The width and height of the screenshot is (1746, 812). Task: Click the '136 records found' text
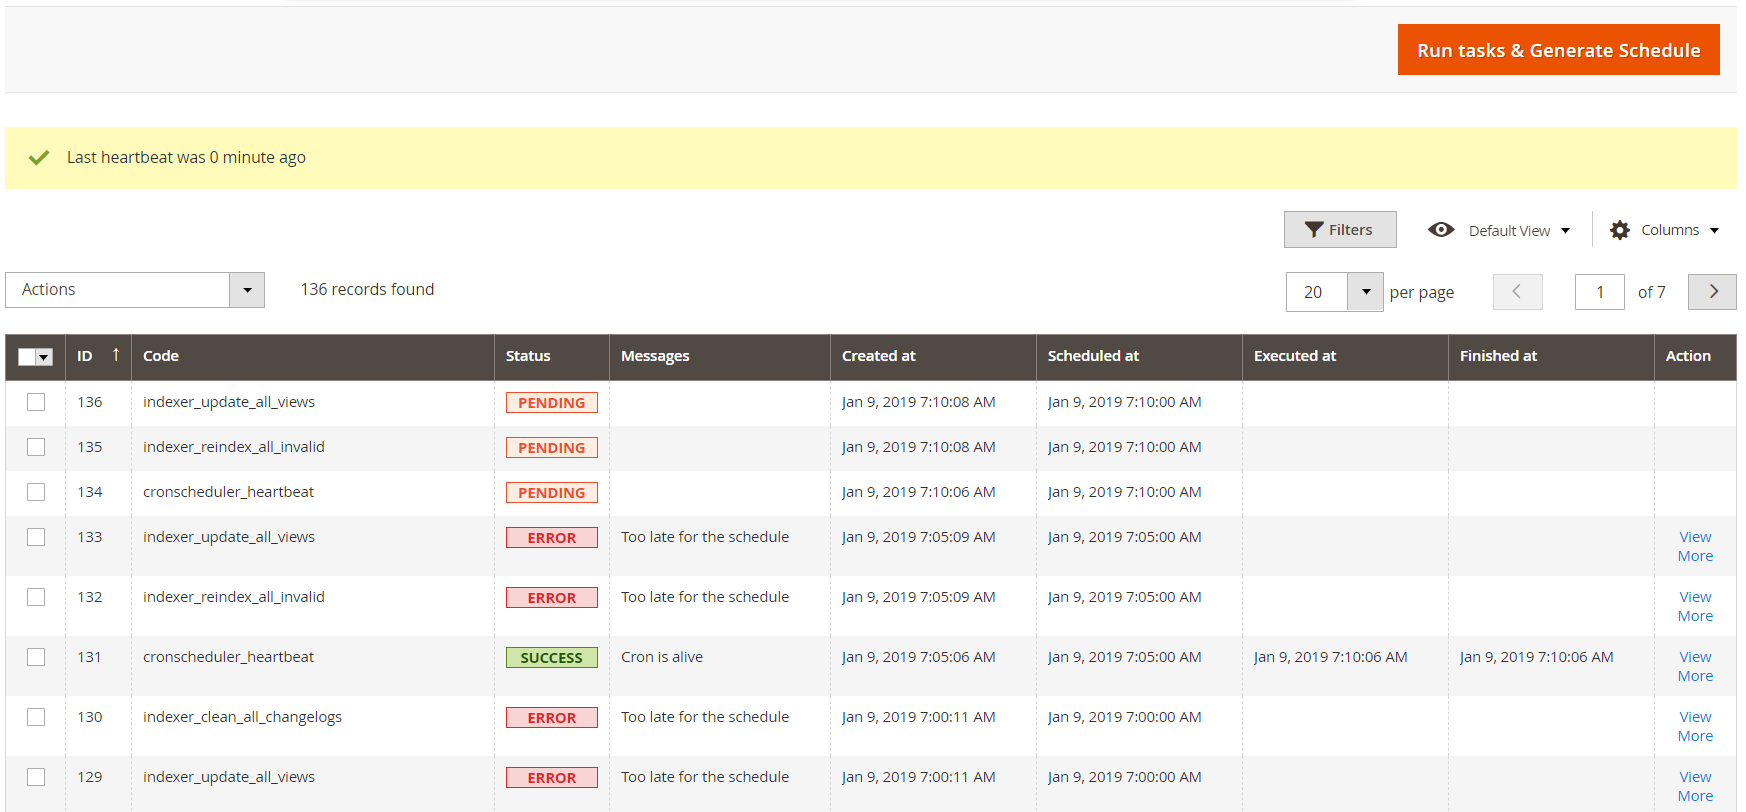coord(367,290)
